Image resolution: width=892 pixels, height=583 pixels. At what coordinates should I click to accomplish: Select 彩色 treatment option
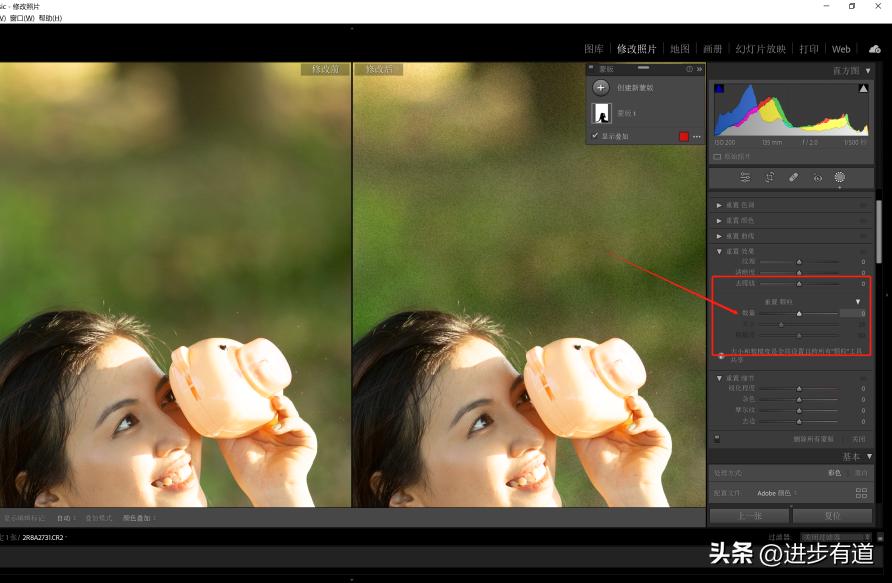click(x=835, y=473)
